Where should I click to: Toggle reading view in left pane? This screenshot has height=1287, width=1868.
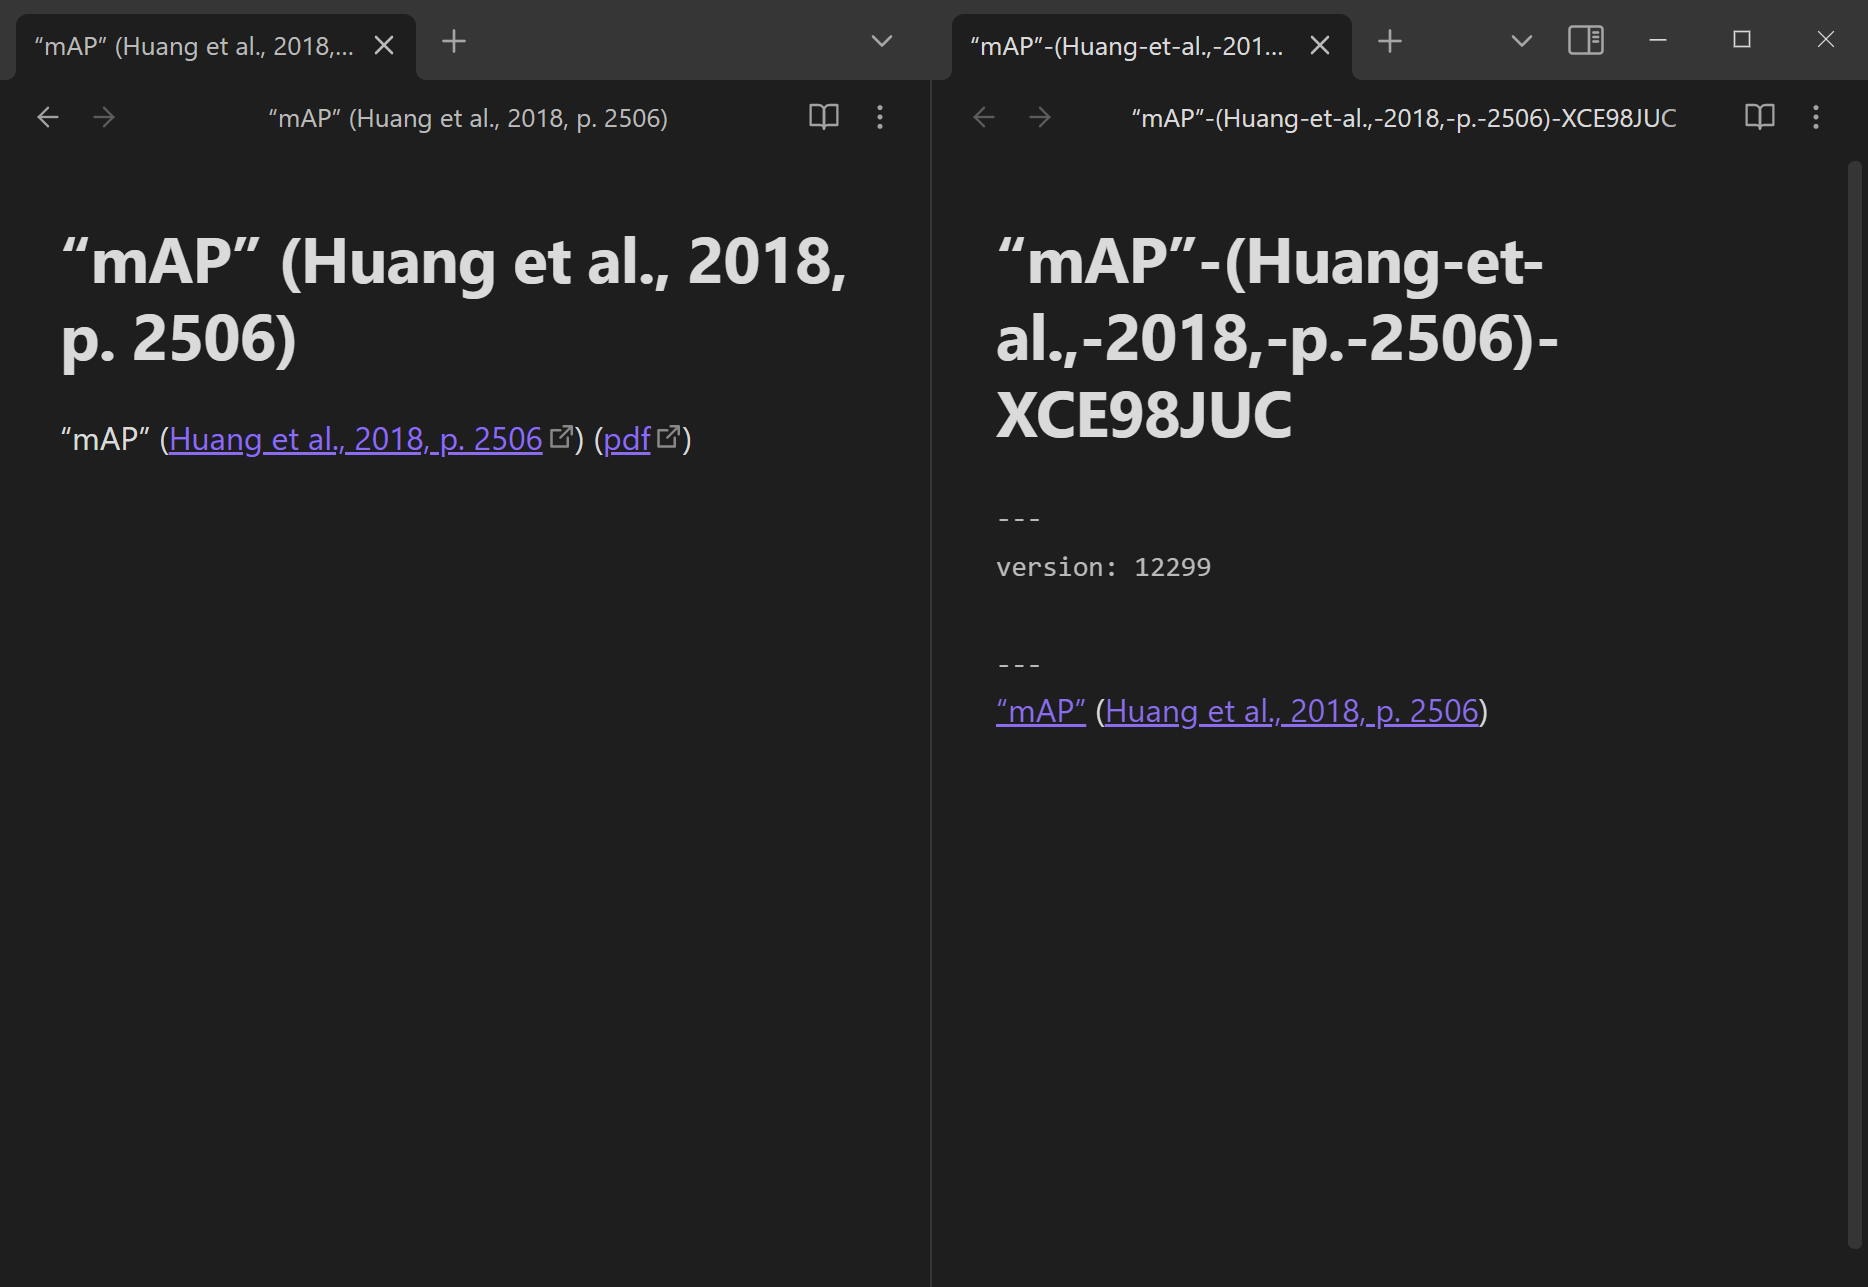(x=822, y=117)
